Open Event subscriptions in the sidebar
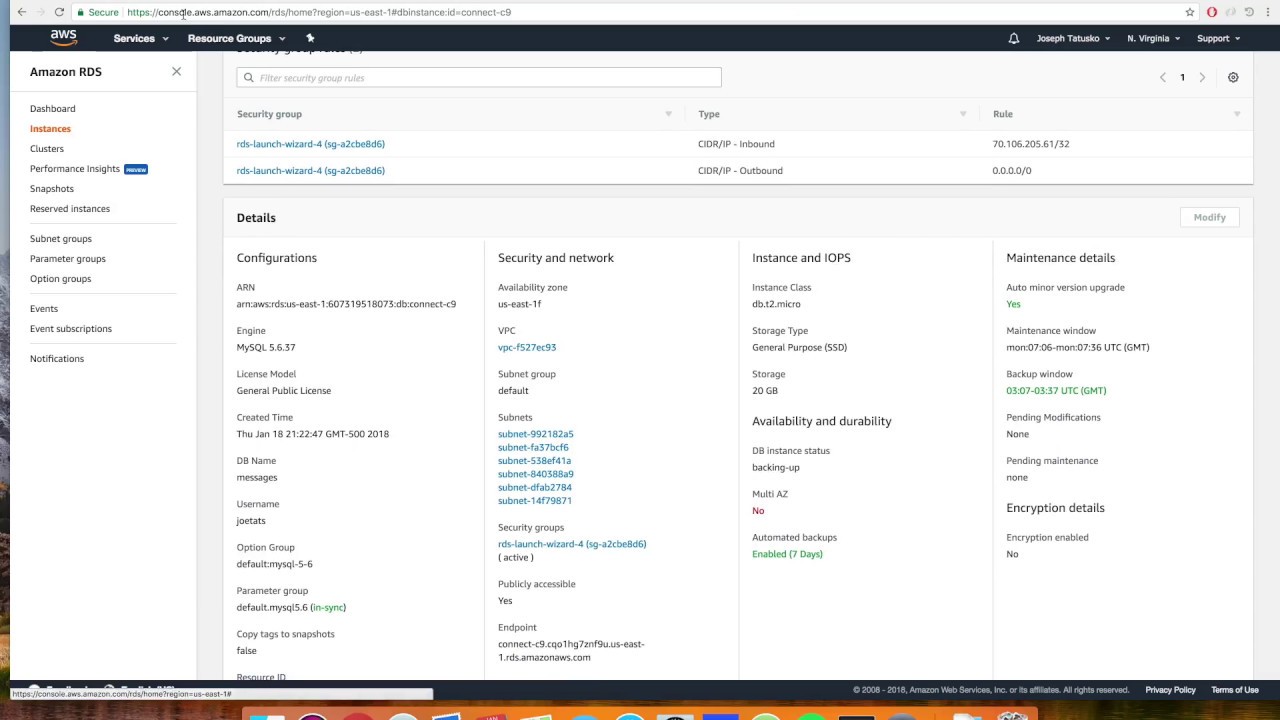 pyautogui.click(x=71, y=328)
